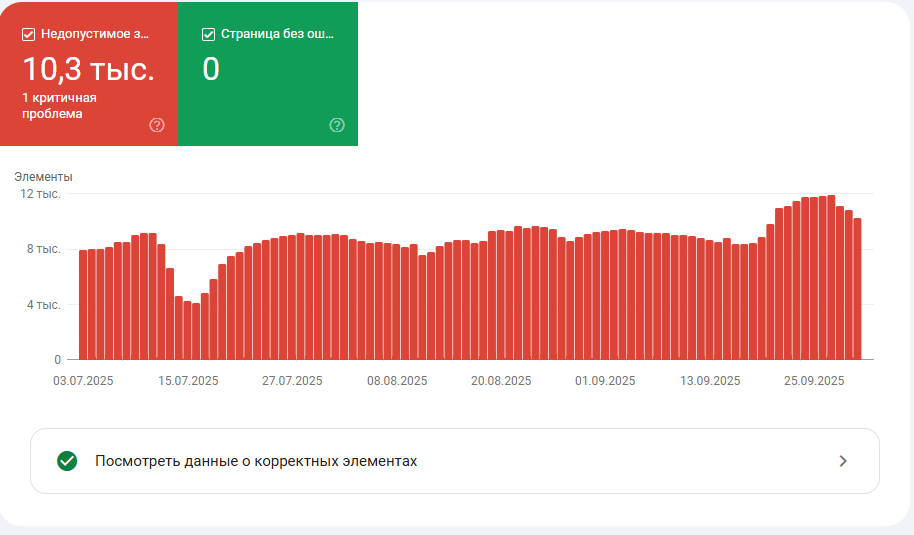Click the 1 критичная проблема text

pyautogui.click(x=59, y=105)
